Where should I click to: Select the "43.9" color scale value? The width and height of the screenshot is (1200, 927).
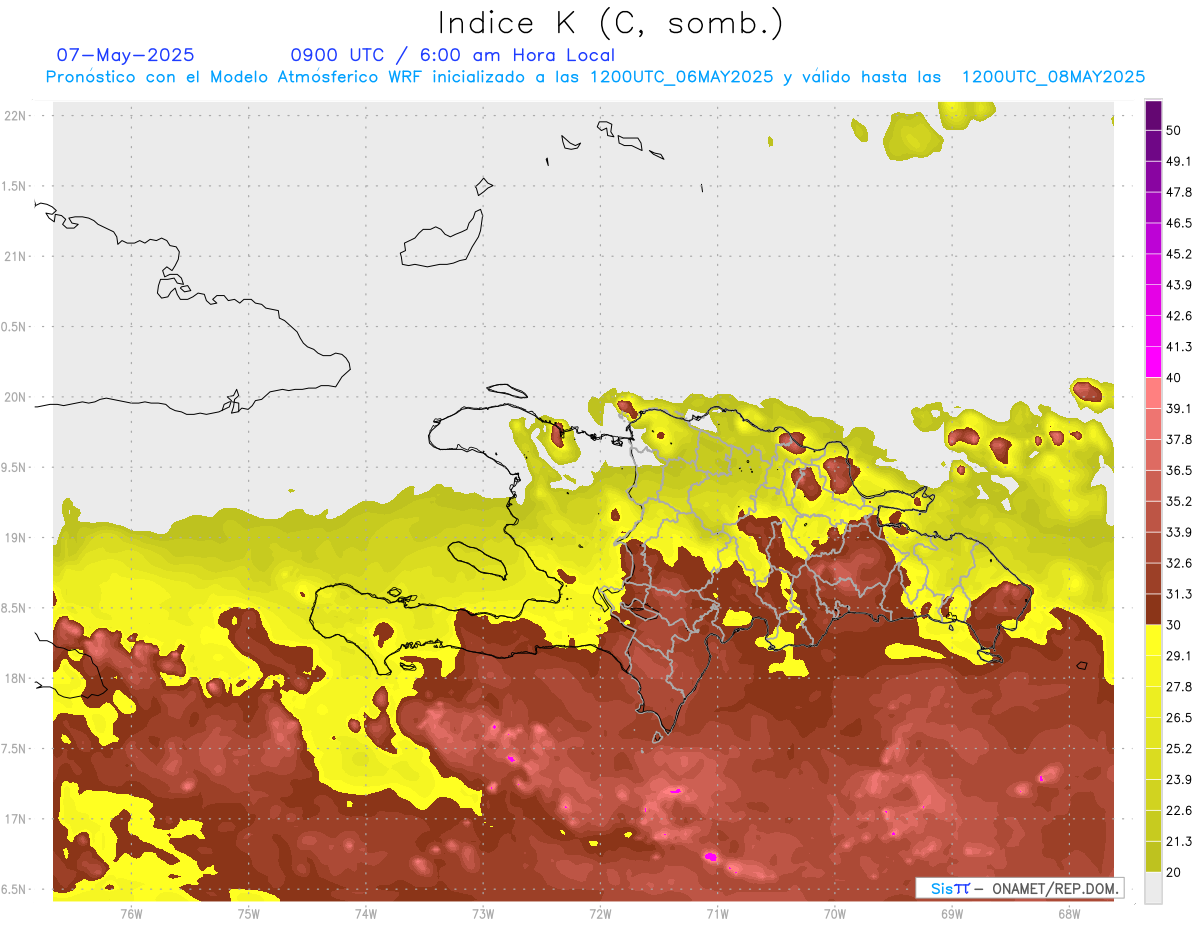point(1179,285)
